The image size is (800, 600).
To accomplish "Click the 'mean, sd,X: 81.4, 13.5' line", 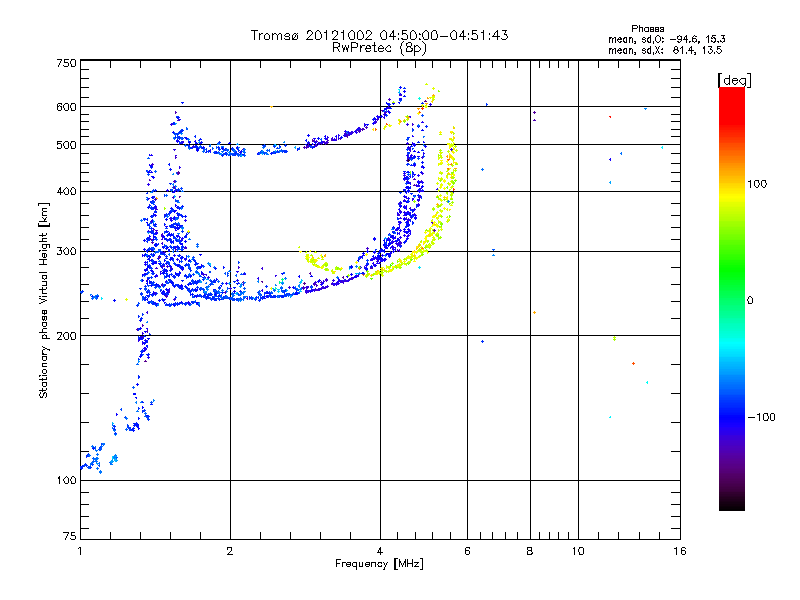I will (665, 50).
